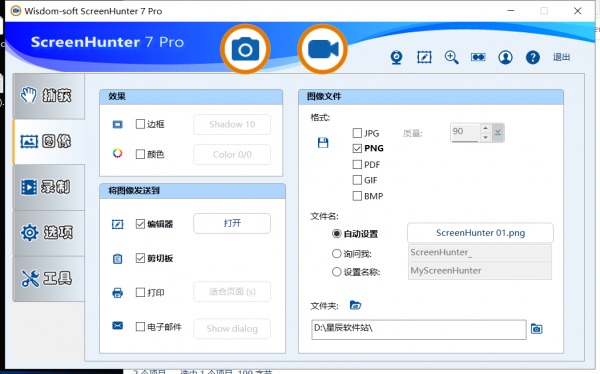The height and width of the screenshot is (374, 600).
Task: Click the floppy disk save icon
Action: 323,143
